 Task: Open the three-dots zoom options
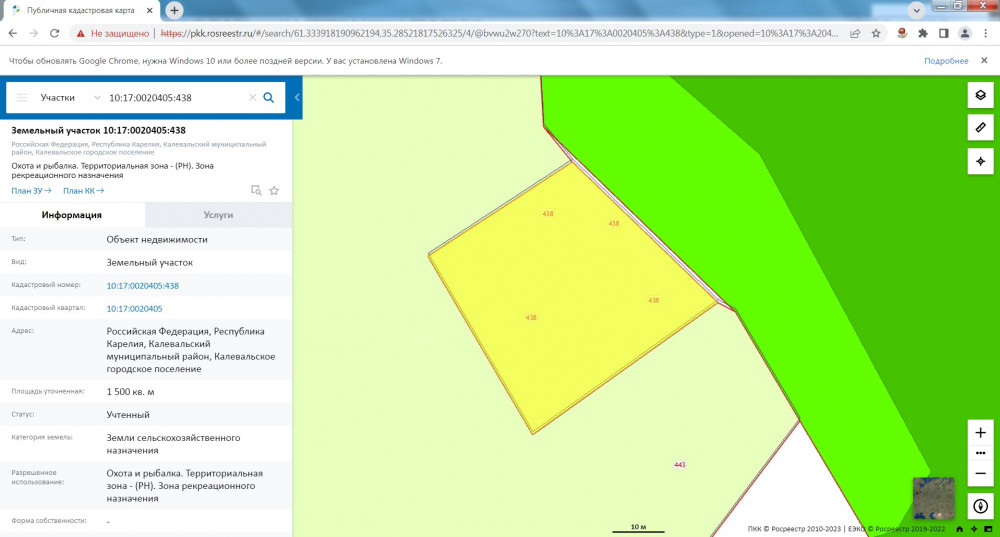click(x=980, y=453)
